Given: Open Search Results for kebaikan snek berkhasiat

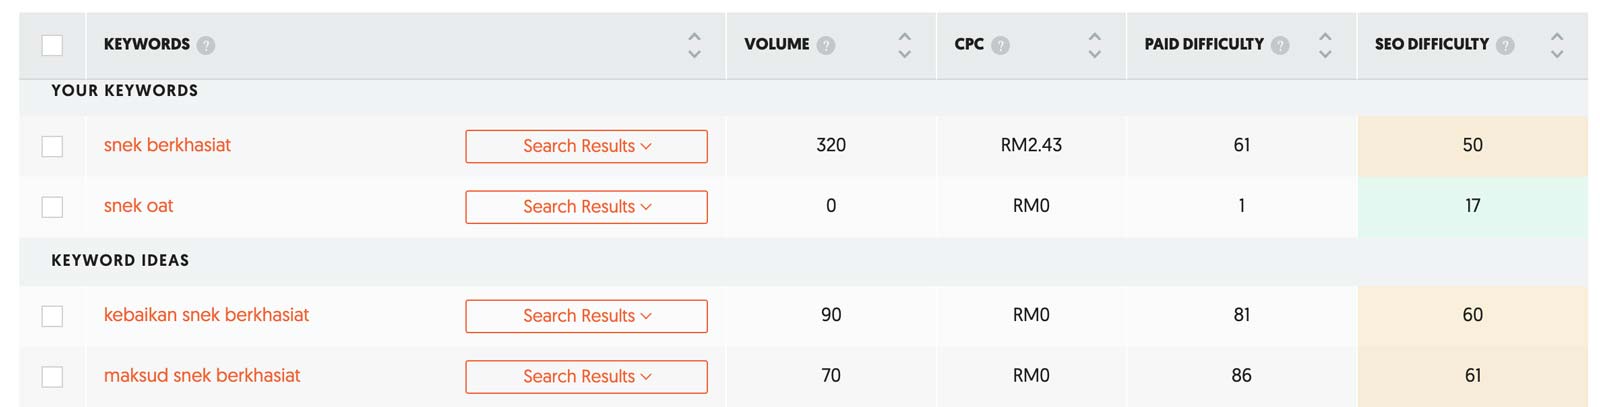Looking at the screenshot, I should (586, 316).
